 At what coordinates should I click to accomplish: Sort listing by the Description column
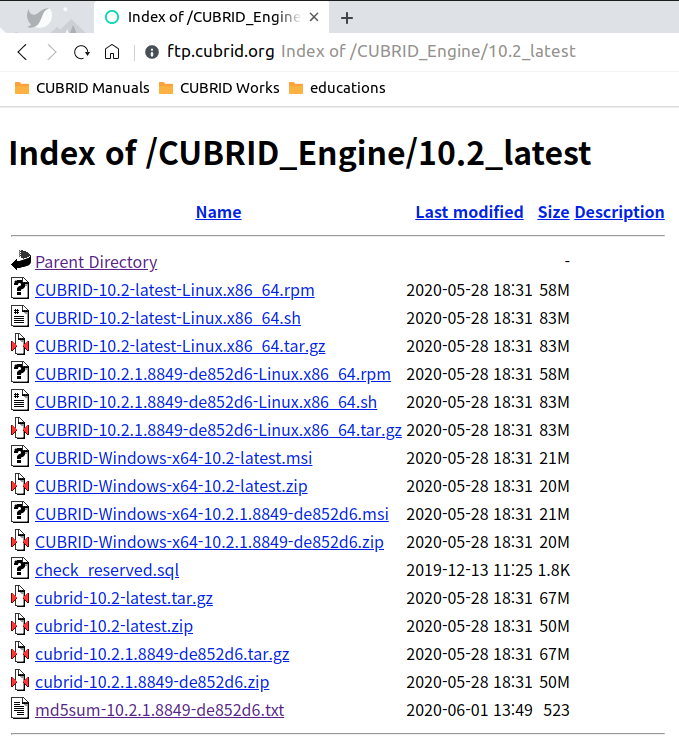point(620,212)
